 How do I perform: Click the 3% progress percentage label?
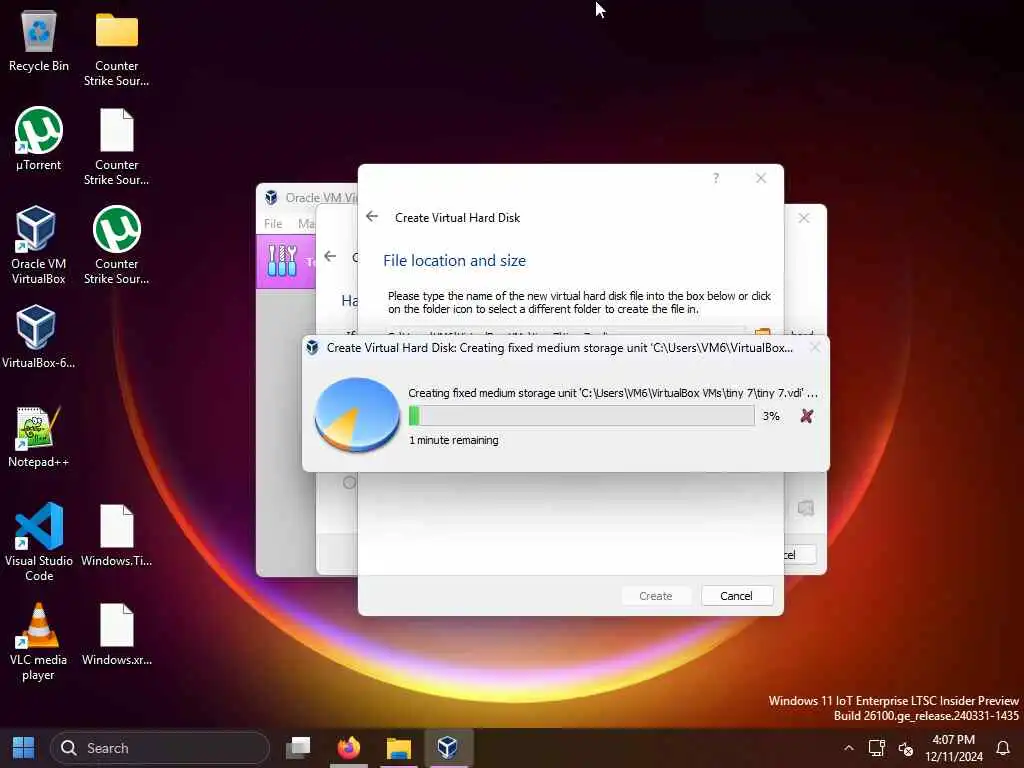[x=771, y=416]
